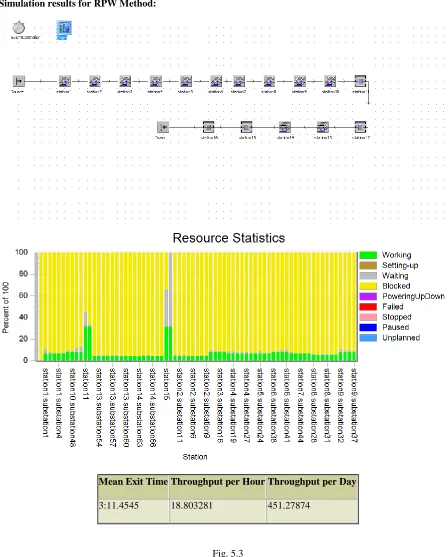Image resolution: width=448 pixels, height=557 pixels.
Task: Click the light blue Unplanned legend swatch
Action: (x=368, y=337)
